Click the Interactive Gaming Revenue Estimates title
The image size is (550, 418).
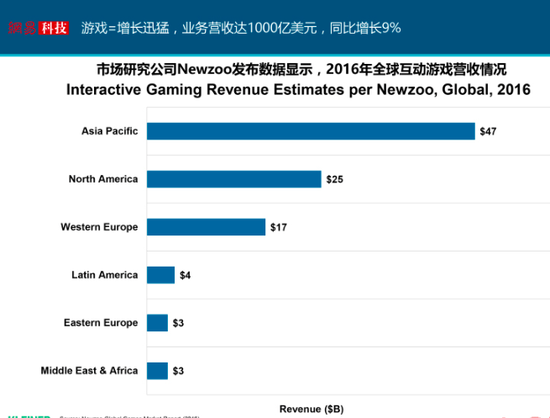coord(299,89)
